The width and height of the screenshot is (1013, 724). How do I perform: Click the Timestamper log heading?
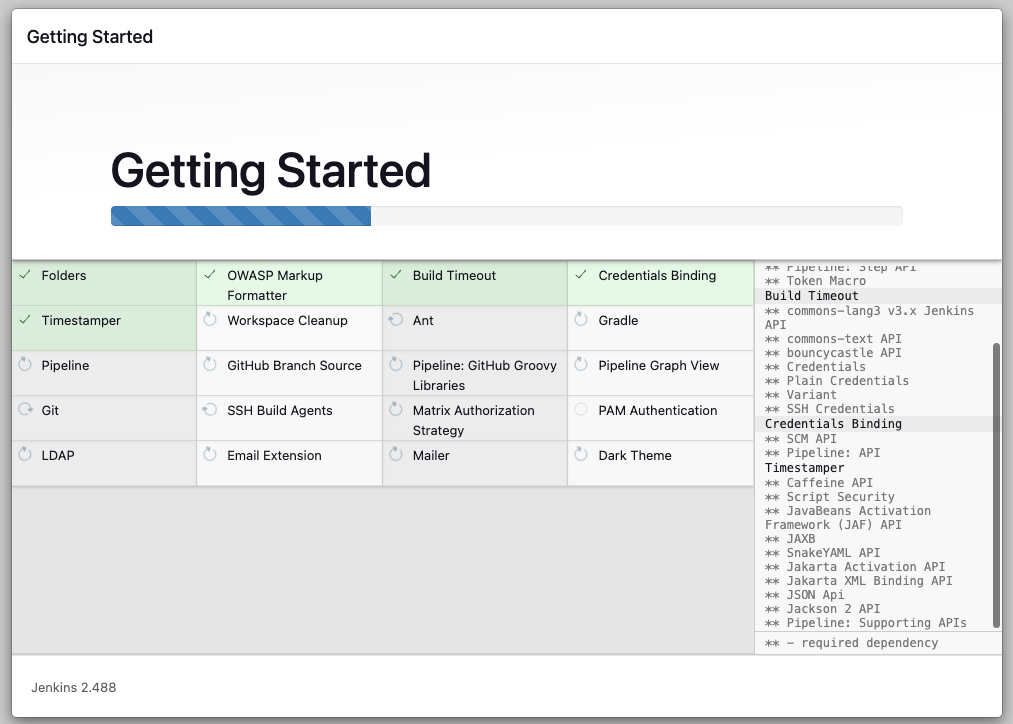point(804,468)
